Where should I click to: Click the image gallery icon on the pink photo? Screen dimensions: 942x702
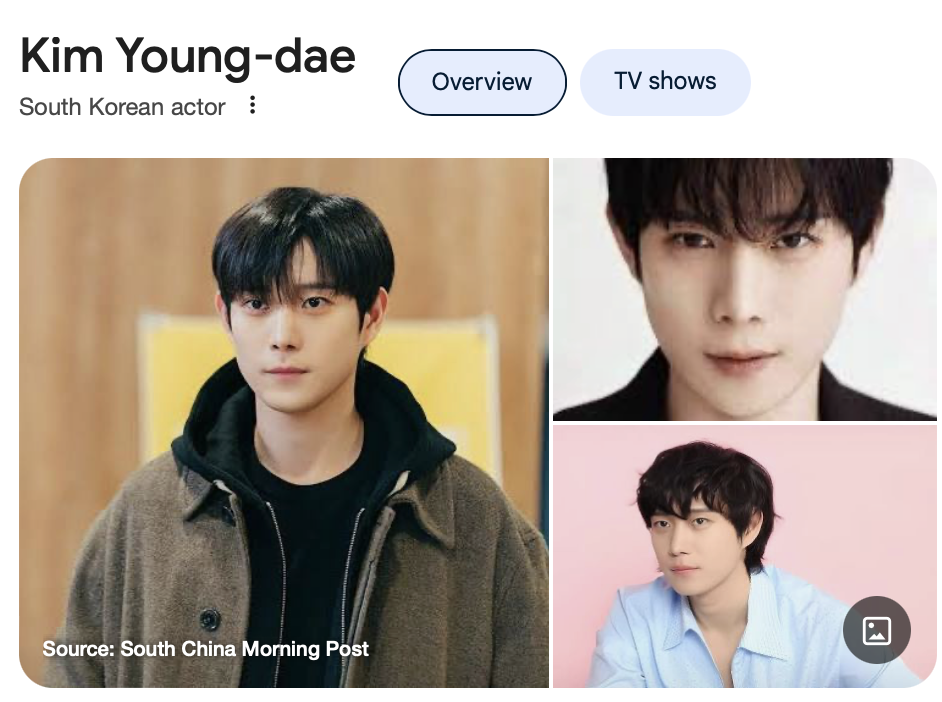[877, 631]
